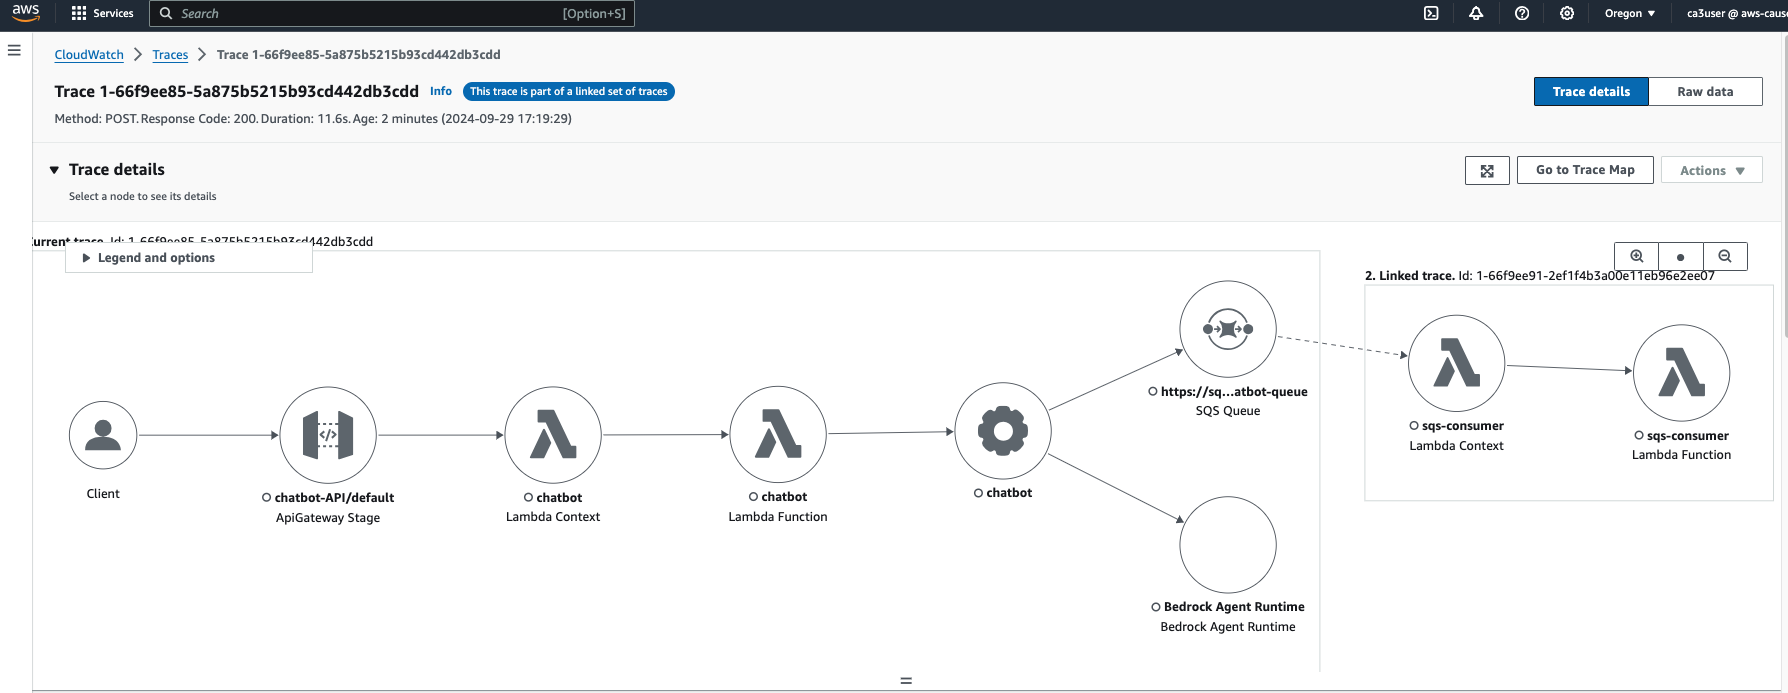Go to the Traces breadcrumb link
1788x693 pixels.
tap(170, 55)
